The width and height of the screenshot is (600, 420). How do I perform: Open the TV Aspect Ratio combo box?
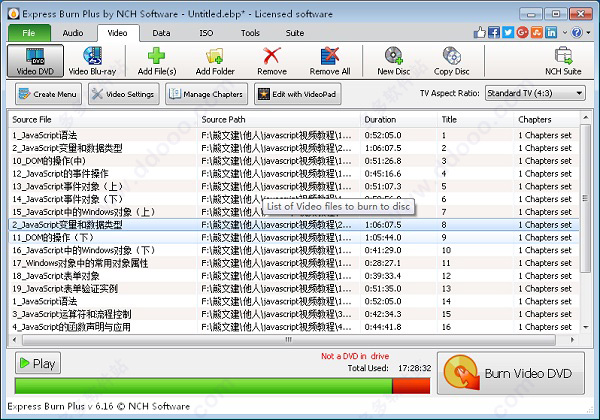[535, 93]
